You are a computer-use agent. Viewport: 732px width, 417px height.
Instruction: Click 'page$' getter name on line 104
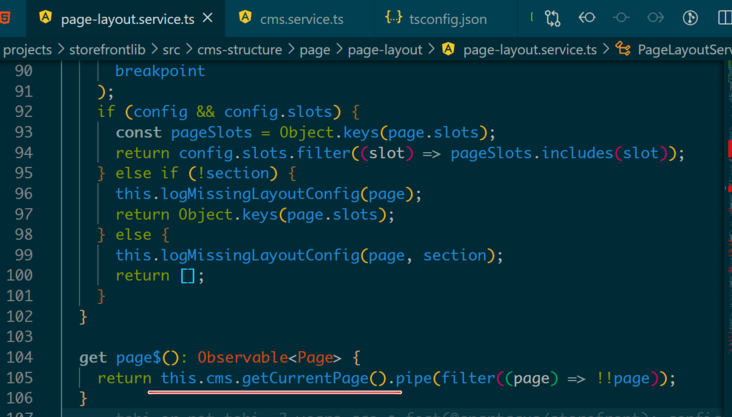[x=139, y=358]
